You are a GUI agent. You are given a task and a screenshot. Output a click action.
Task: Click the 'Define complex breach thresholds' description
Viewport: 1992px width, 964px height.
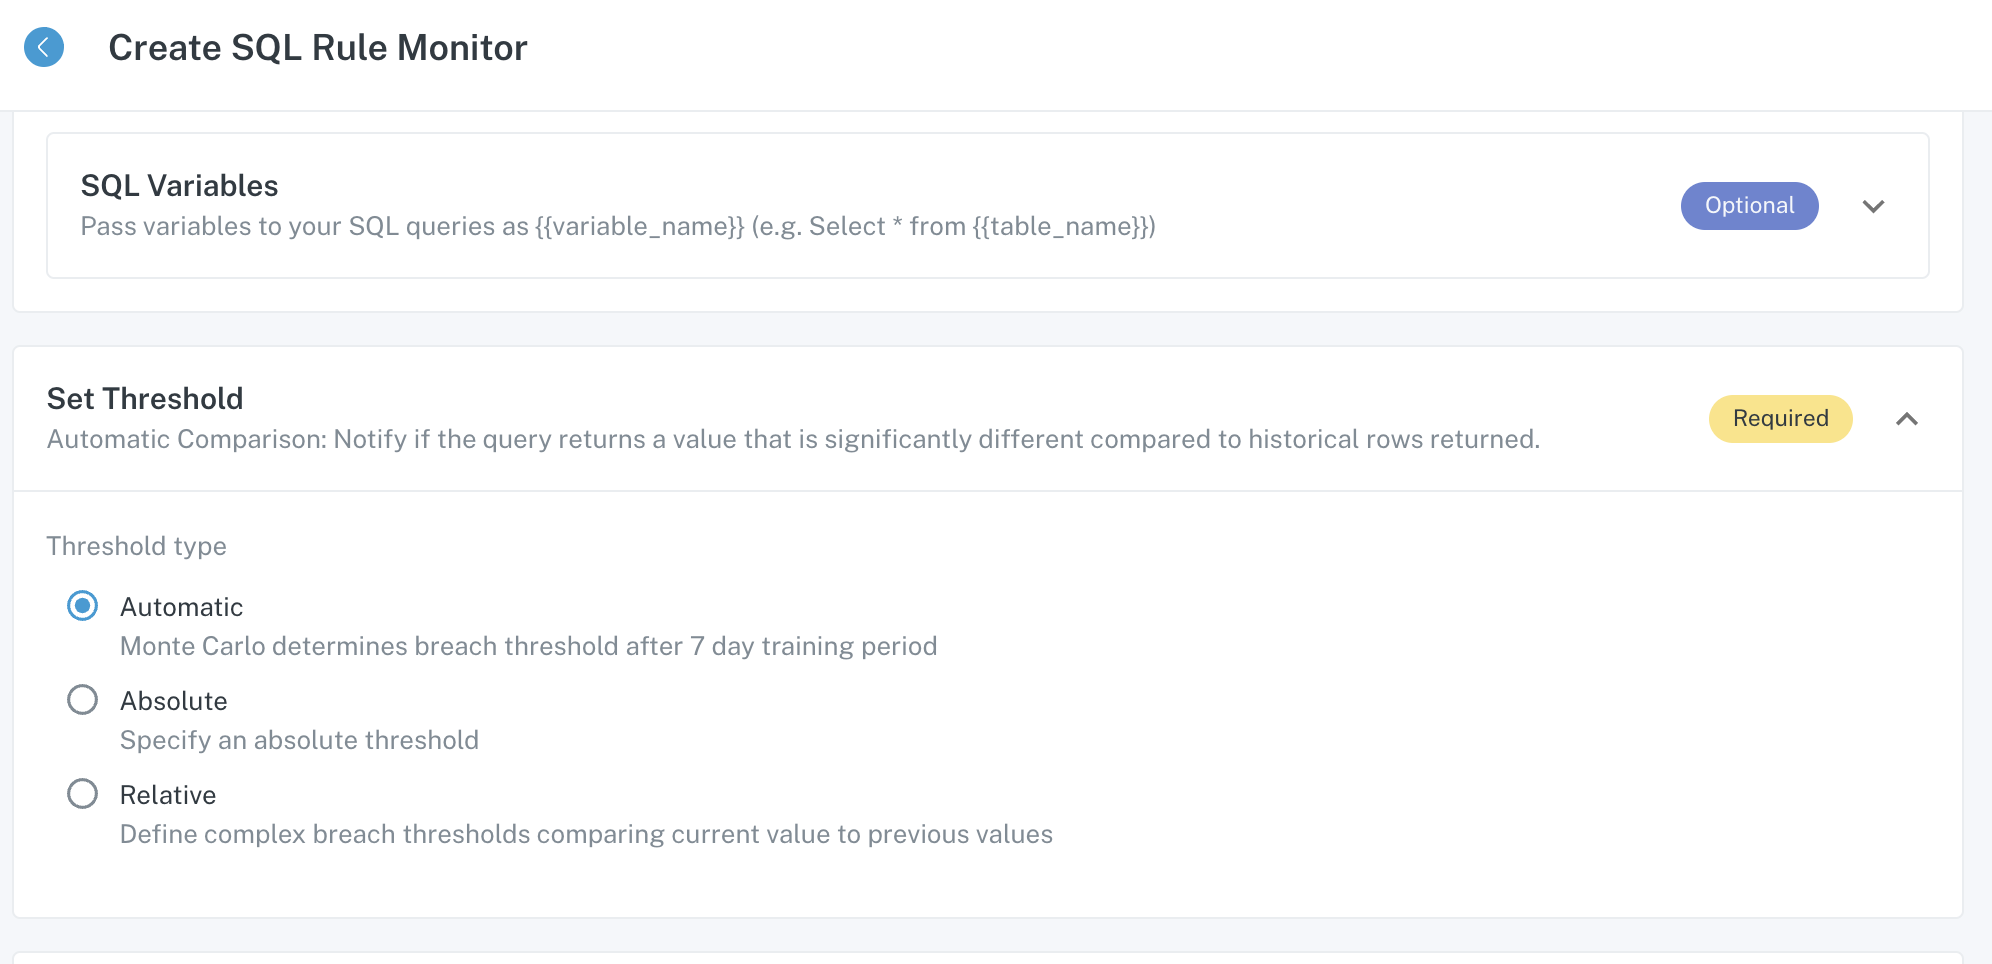pyautogui.click(x=586, y=834)
